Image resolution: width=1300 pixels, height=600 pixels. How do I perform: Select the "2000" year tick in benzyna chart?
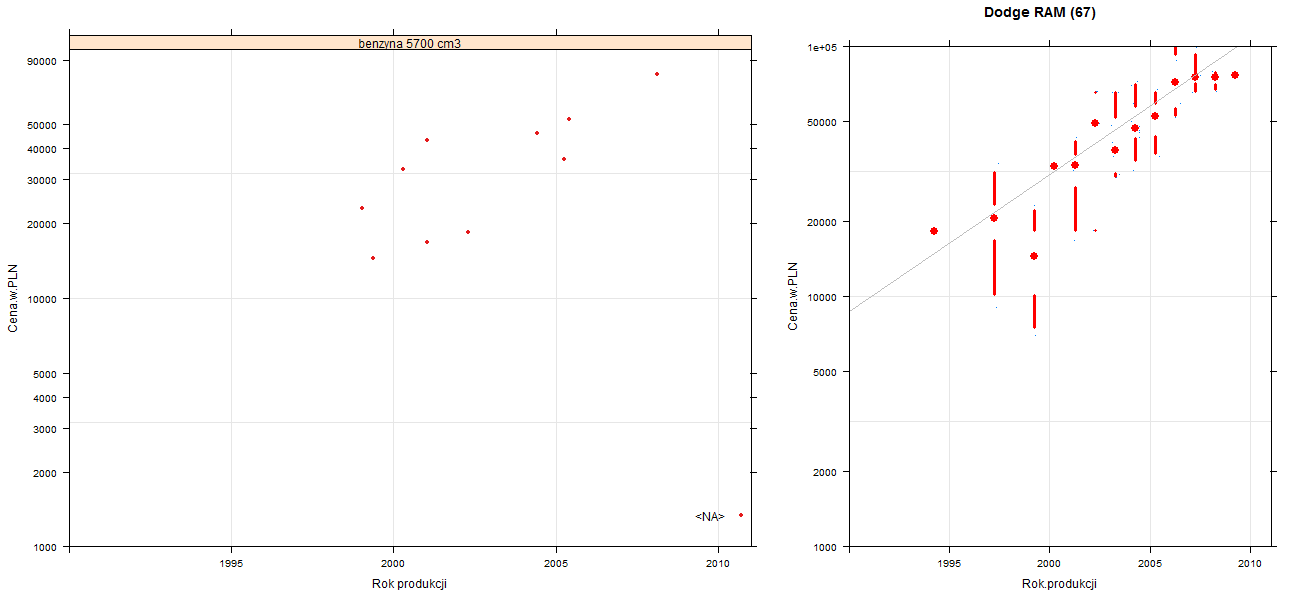tap(393, 564)
